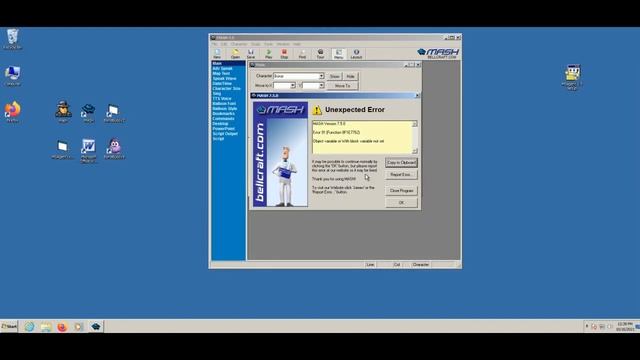The width and height of the screenshot is (640, 360).
Task: Click the Tour toolbar icon
Action: click(x=320, y=53)
